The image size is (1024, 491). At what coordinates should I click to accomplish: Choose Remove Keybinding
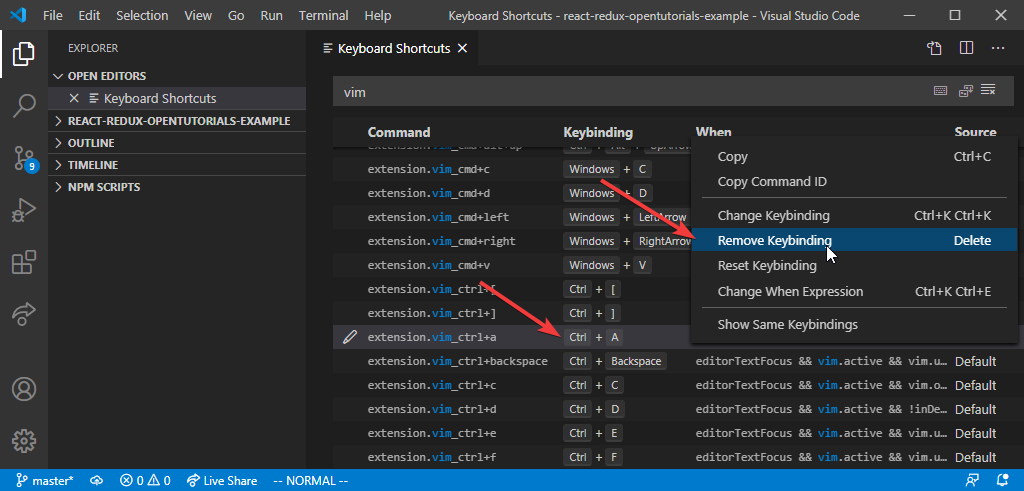[x=854, y=240]
